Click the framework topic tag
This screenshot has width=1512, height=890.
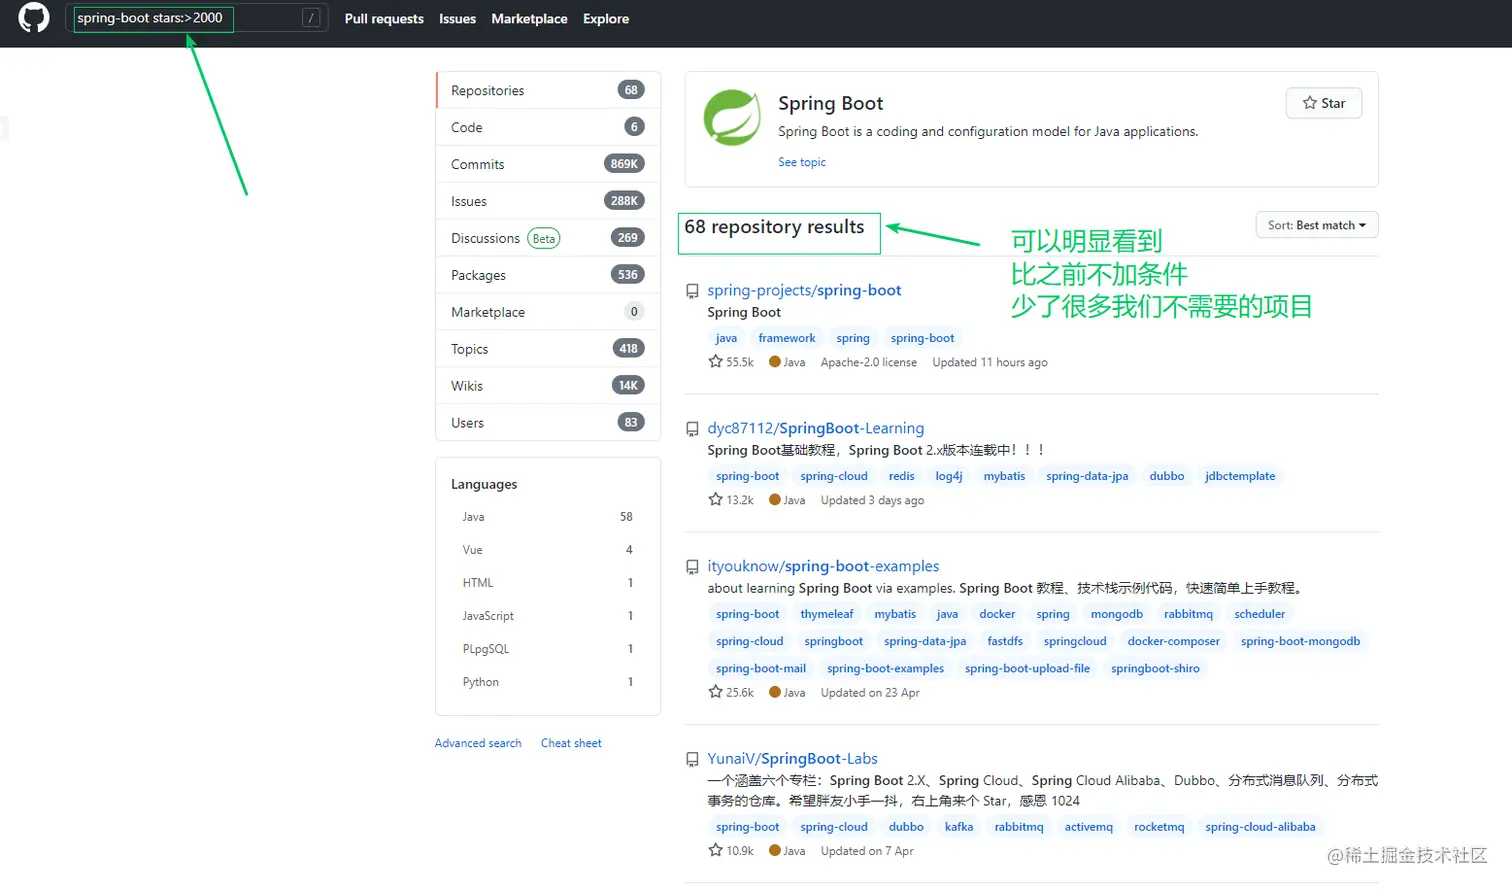coord(787,338)
